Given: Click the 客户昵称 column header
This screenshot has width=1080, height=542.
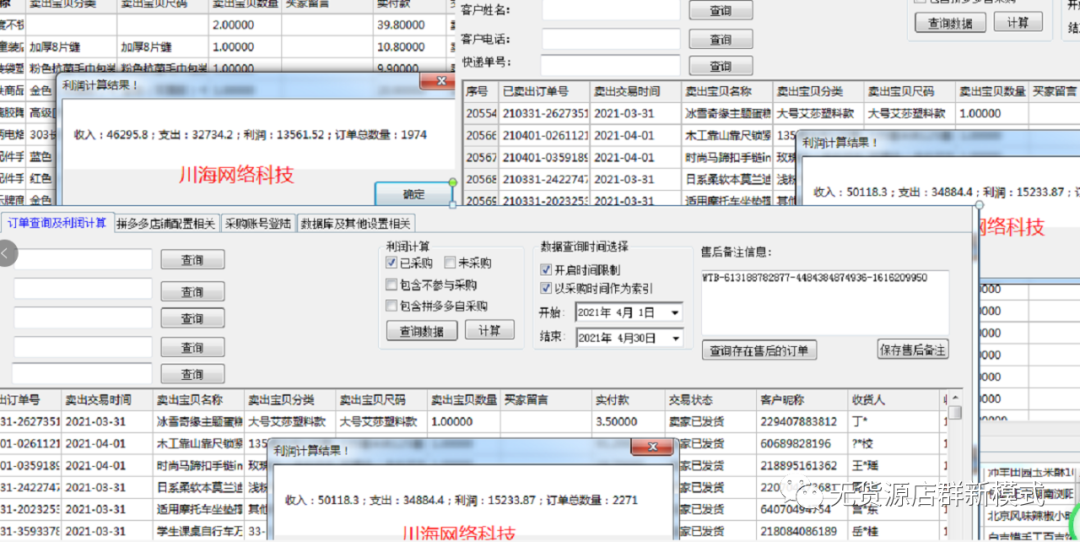Looking at the screenshot, I should click(x=802, y=399).
